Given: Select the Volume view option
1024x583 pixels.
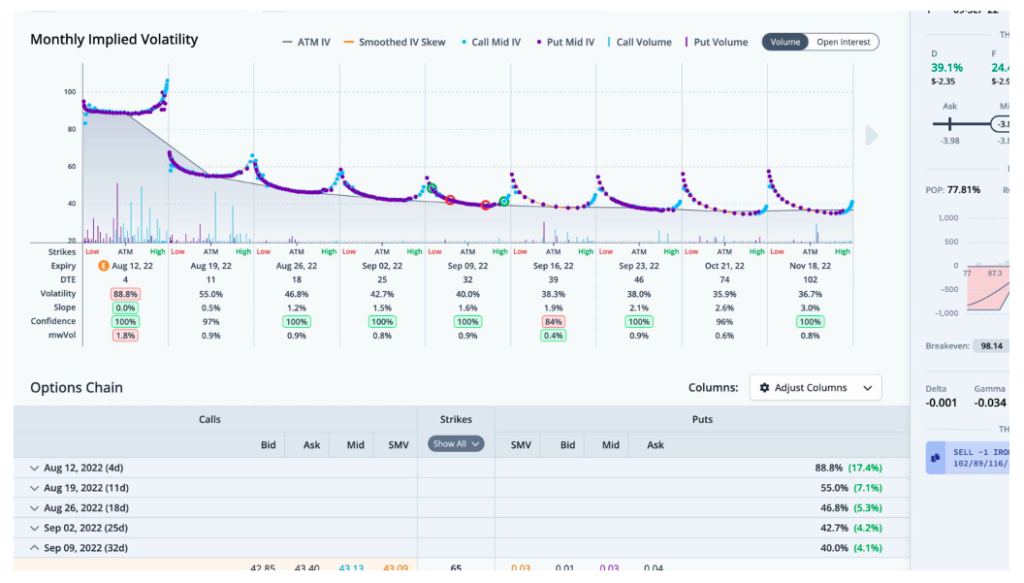Looking at the screenshot, I should coord(785,42).
